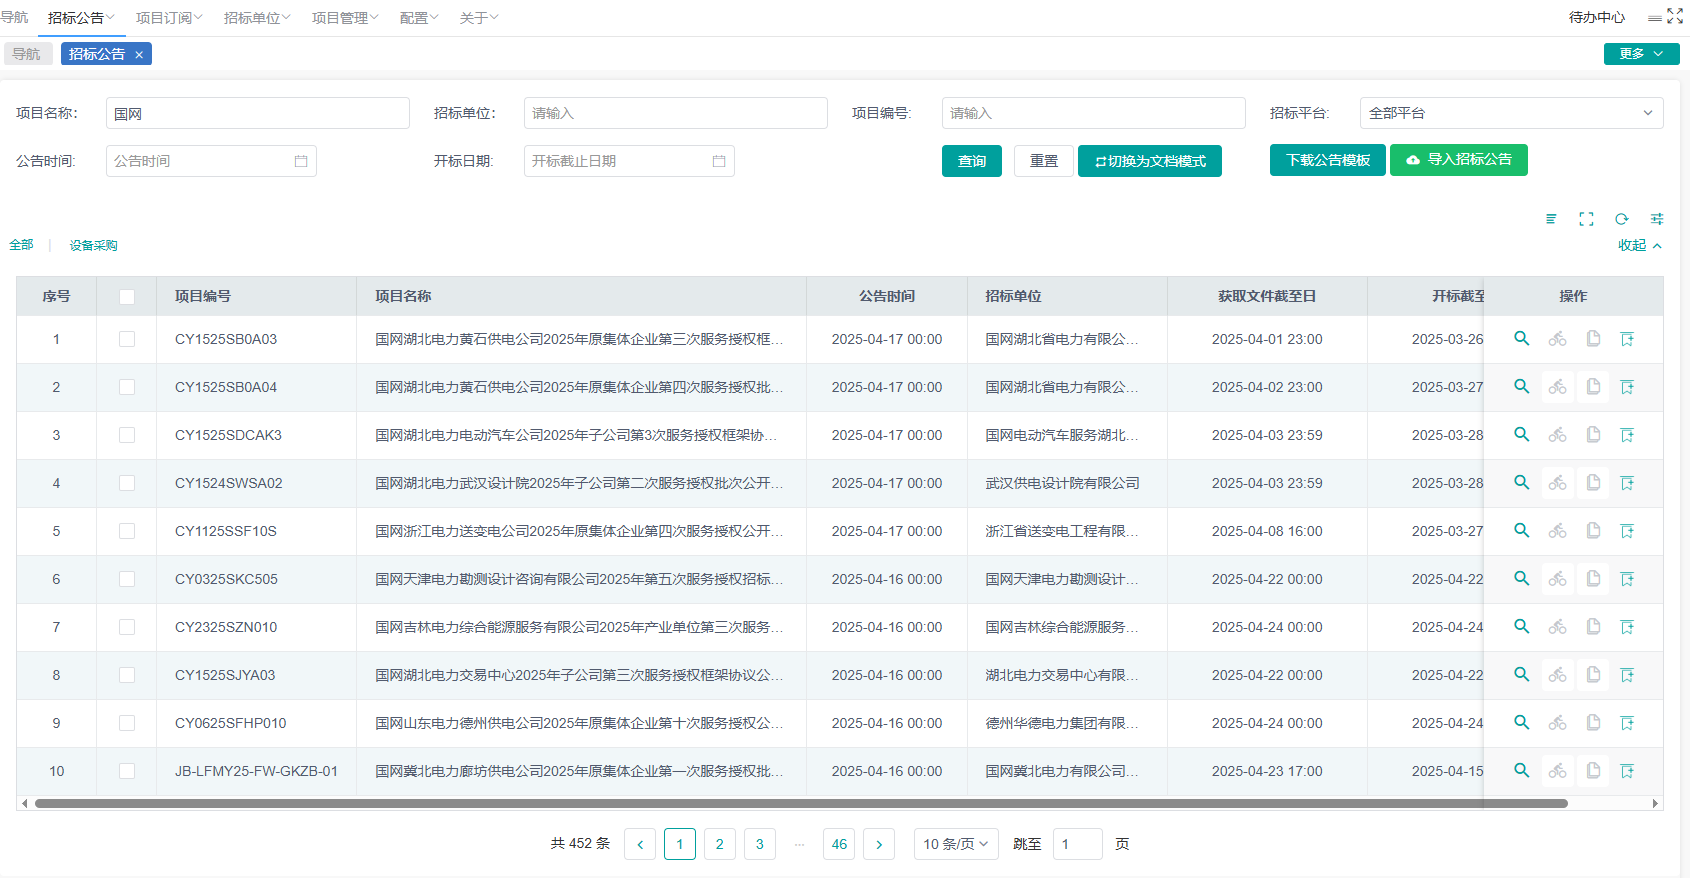Click the table refresh icon
Viewport: 1690px width, 878px height.
click(1621, 219)
